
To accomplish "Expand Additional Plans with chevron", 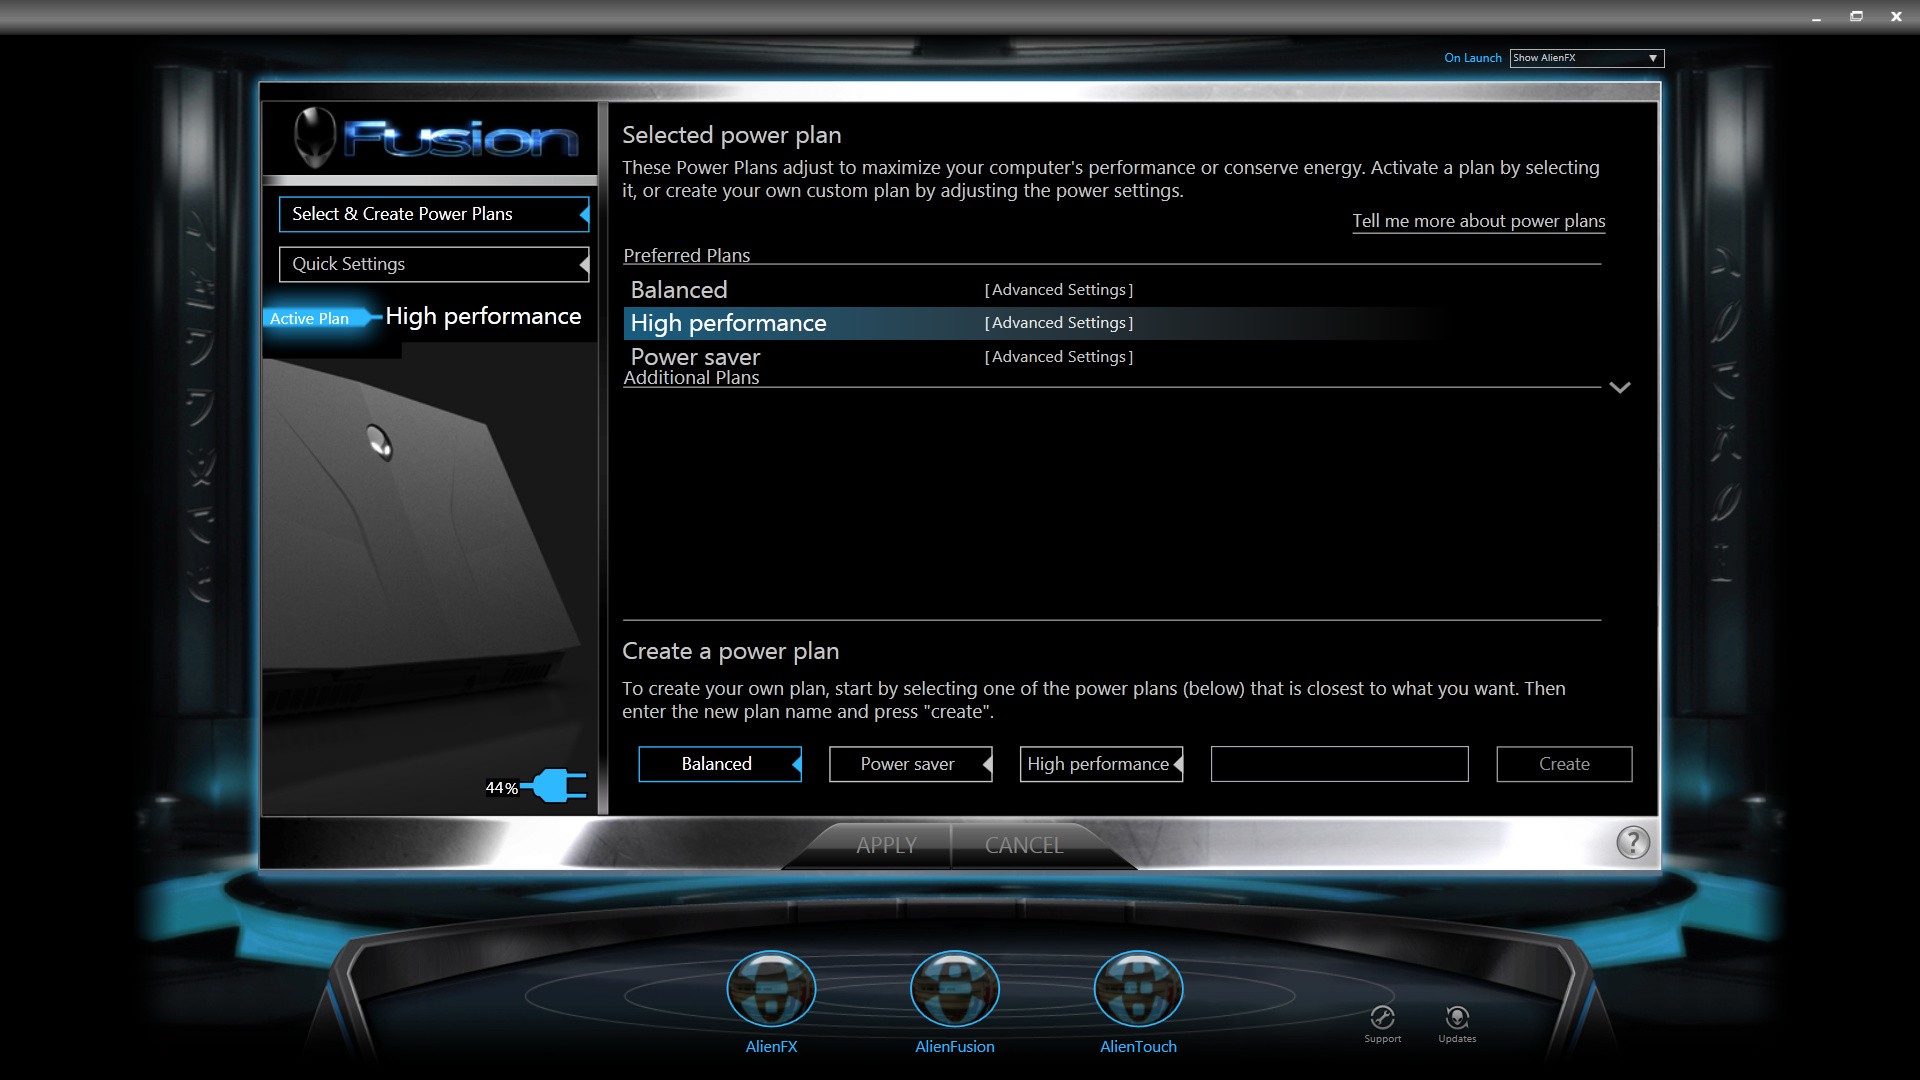I will pos(1620,387).
